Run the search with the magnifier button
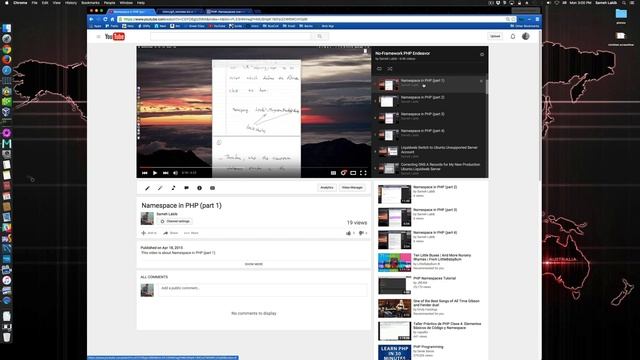 (320, 36)
